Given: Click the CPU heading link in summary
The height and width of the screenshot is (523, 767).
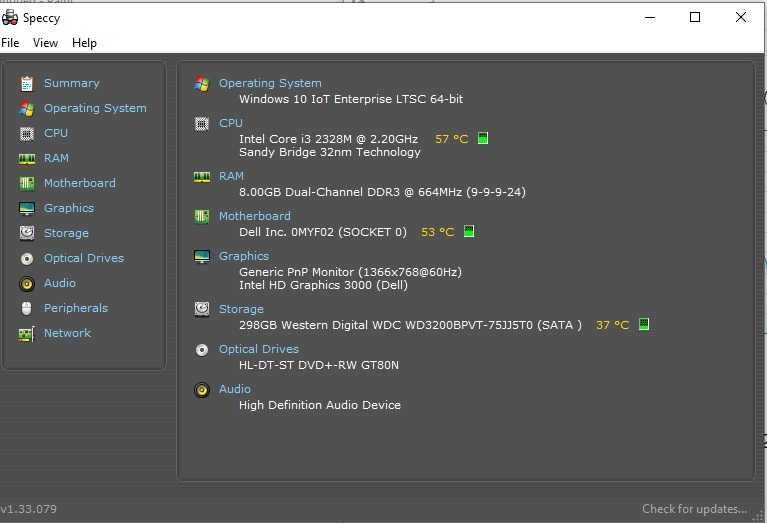Looking at the screenshot, I should pos(231,123).
